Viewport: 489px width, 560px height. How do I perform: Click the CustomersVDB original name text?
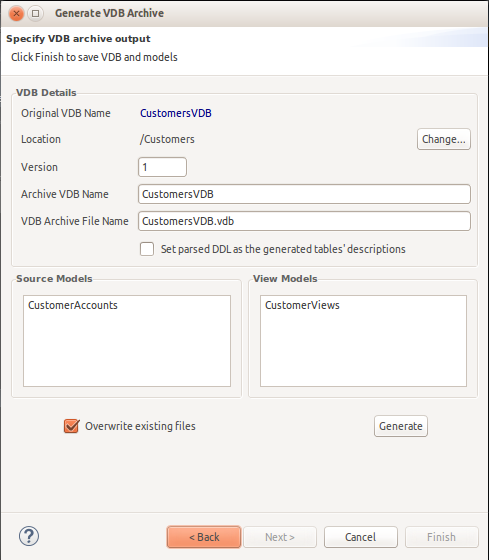click(176, 113)
